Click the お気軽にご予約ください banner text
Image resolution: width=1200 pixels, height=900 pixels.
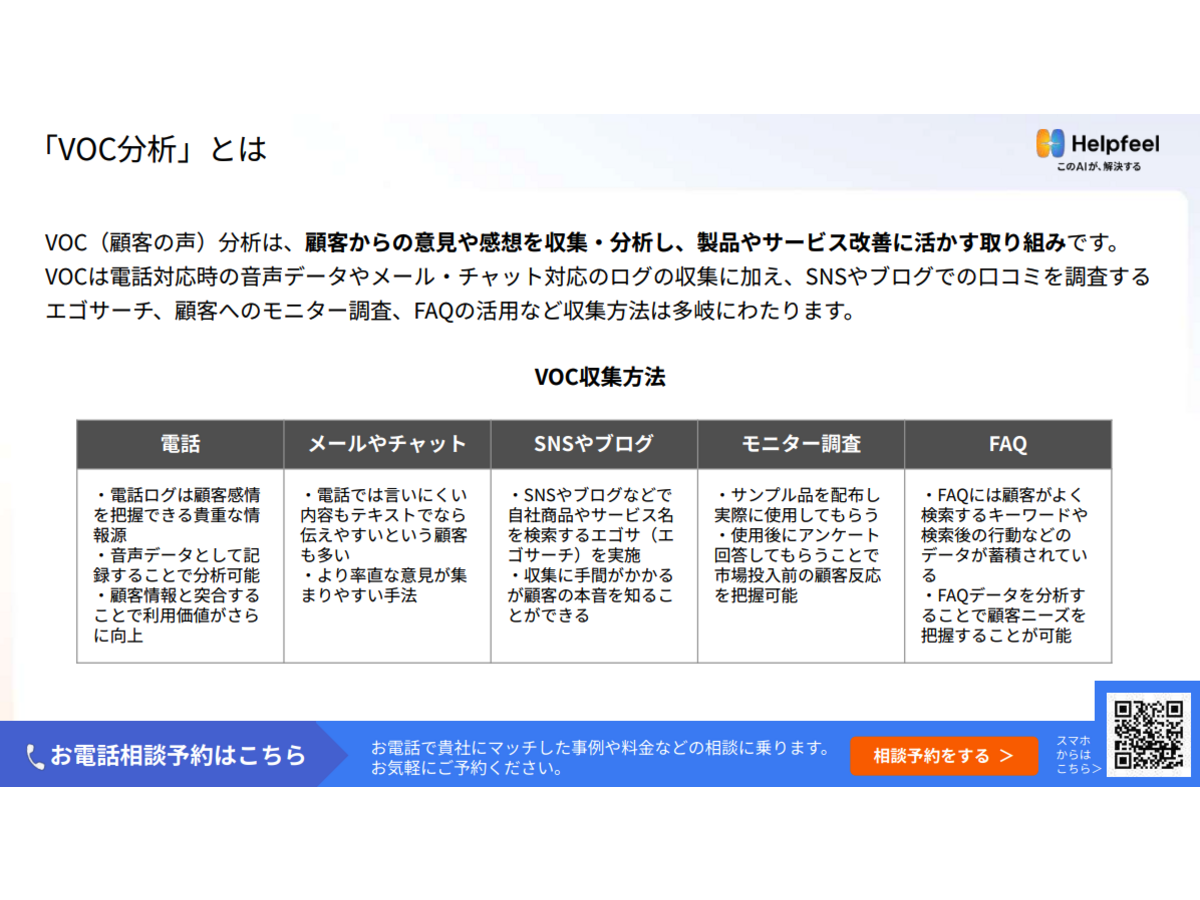pyautogui.click(x=465, y=769)
